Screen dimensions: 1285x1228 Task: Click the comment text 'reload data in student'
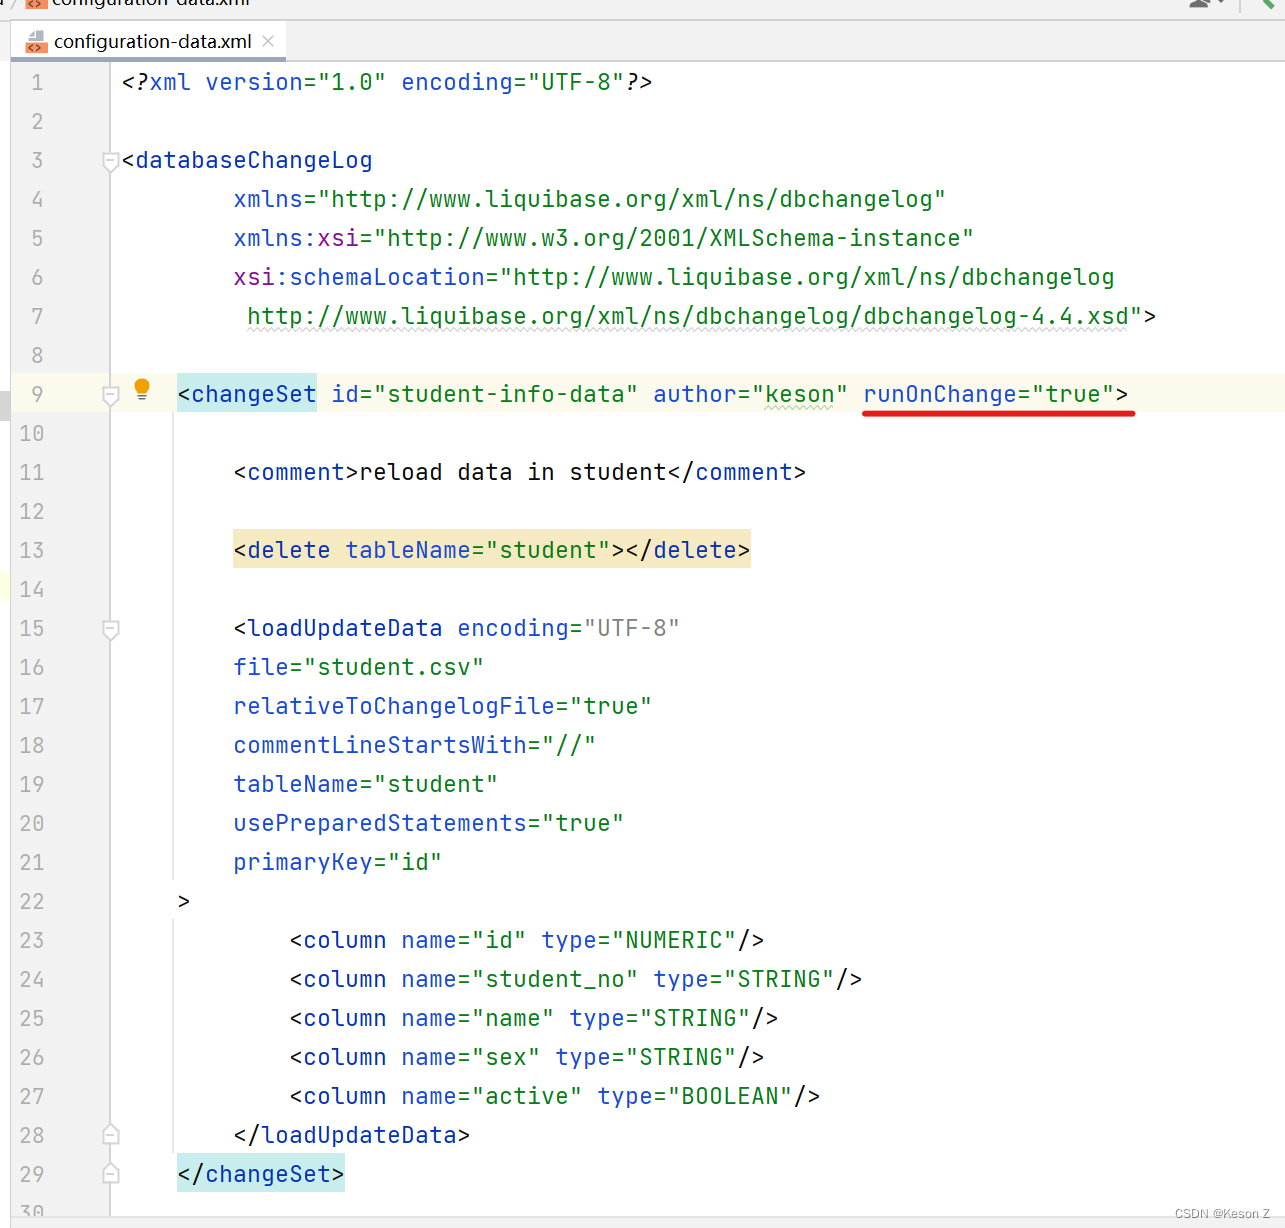point(513,472)
